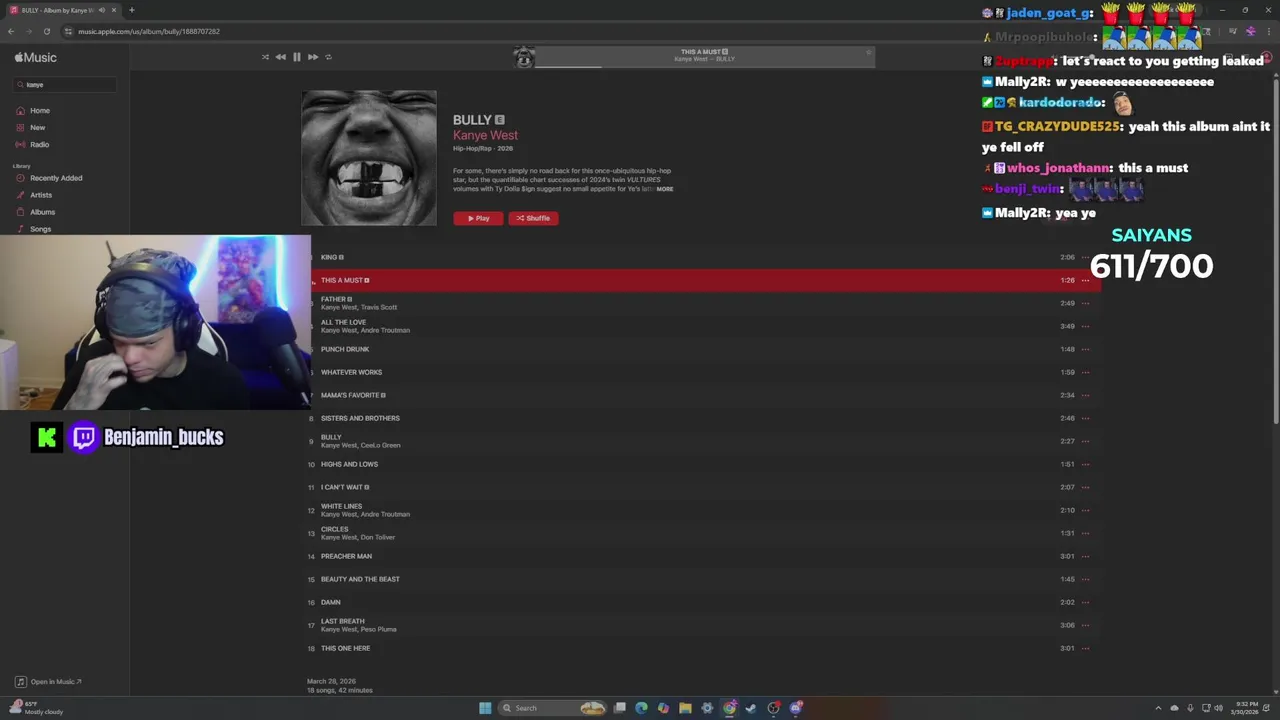This screenshot has width=1280, height=720.
Task: Open more options for PUNCH DRUNK
Action: 1085,349
